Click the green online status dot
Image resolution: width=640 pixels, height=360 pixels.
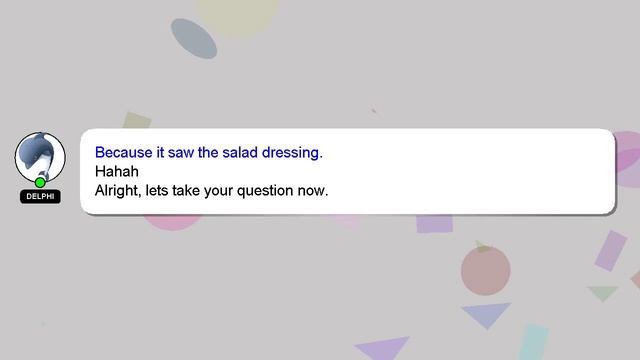click(40, 182)
